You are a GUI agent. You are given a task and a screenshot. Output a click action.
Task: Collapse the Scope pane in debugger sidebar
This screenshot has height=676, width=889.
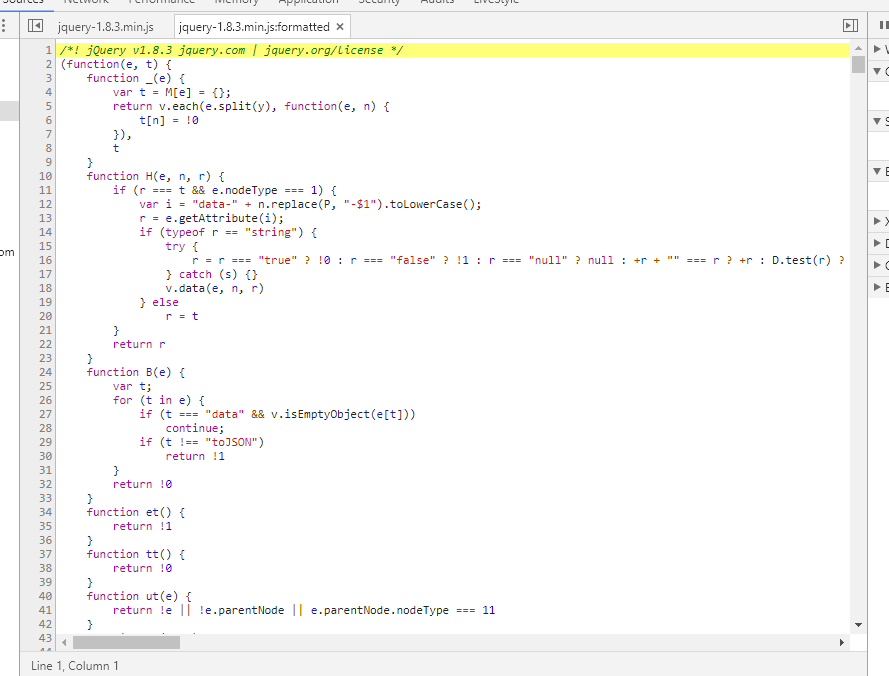click(x=879, y=121)
